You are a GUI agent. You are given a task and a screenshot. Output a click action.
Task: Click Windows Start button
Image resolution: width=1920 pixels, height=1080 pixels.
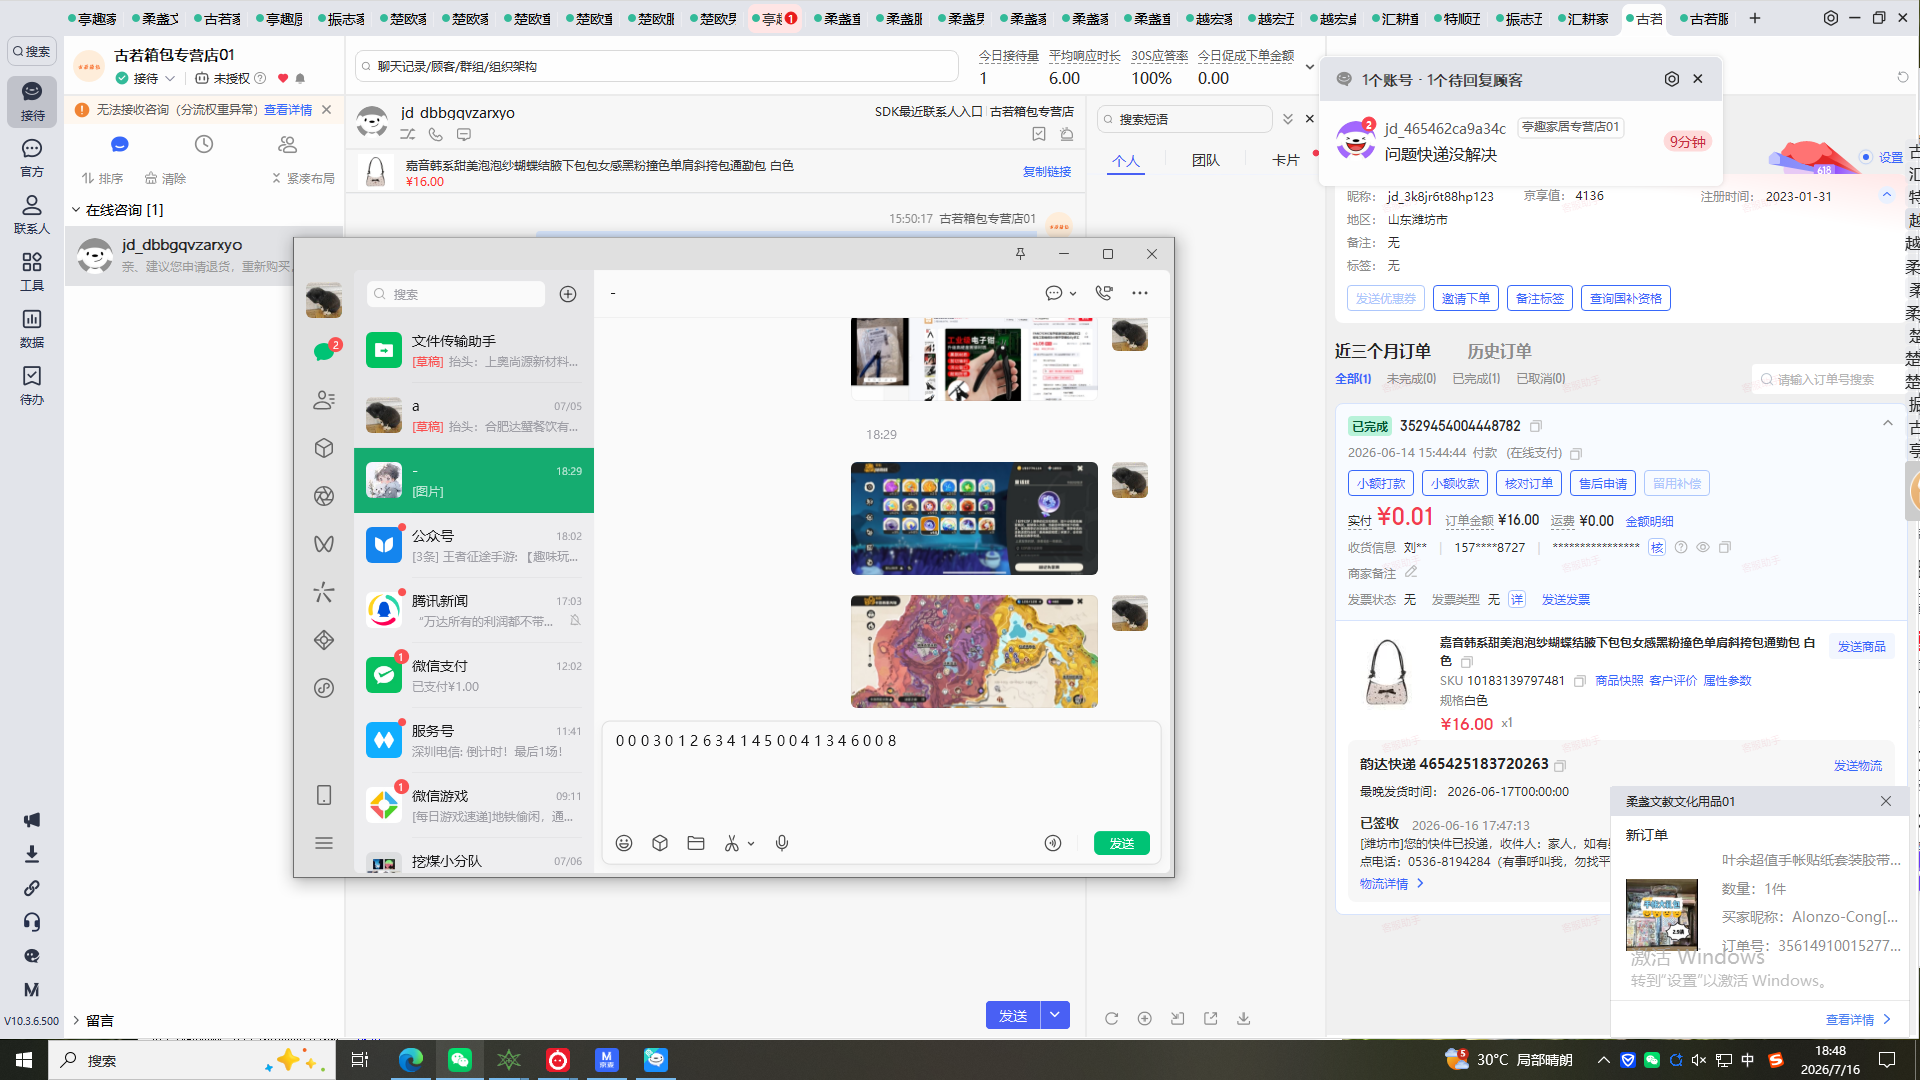[x=24, y=1060]
